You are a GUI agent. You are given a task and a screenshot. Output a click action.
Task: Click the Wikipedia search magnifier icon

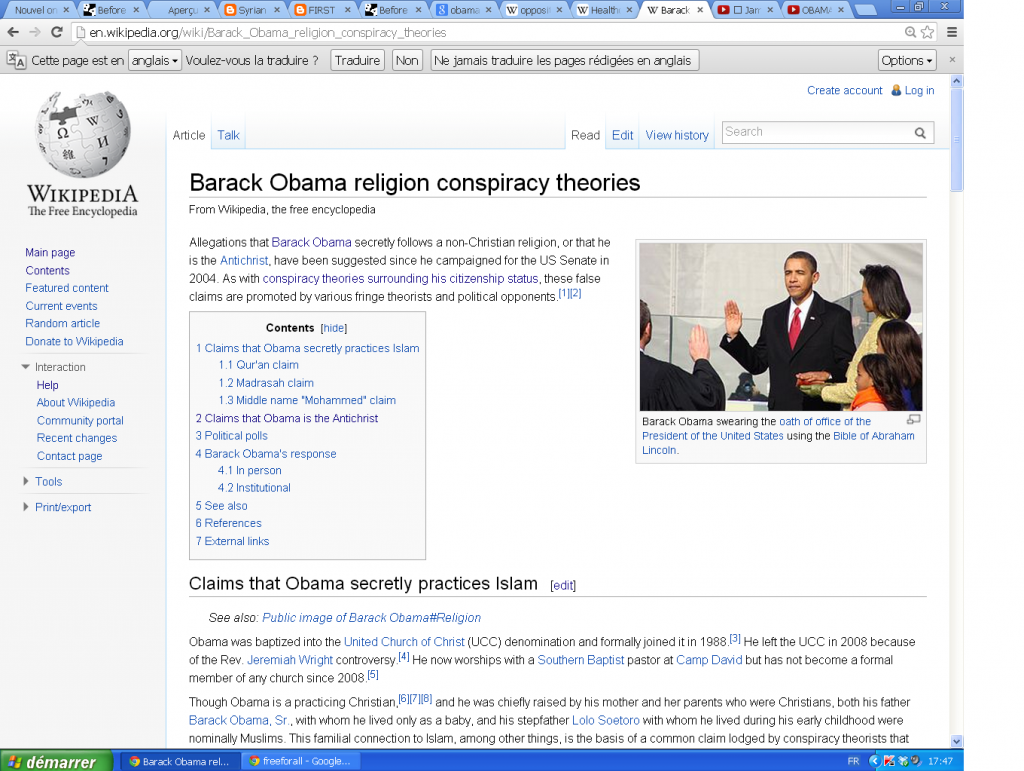pyautogui.click(x=920, y=133)
